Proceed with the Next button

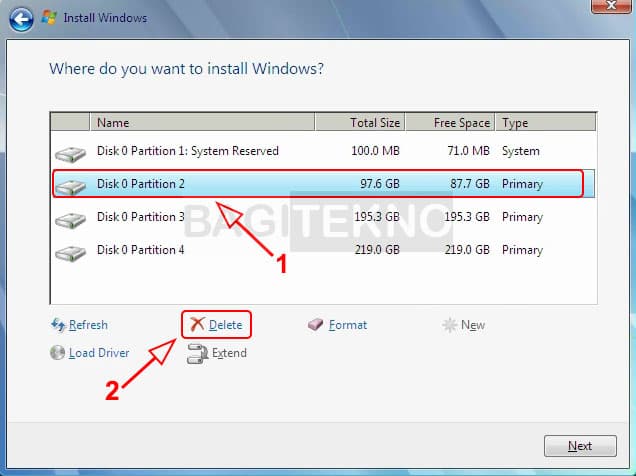click(580, 446)
